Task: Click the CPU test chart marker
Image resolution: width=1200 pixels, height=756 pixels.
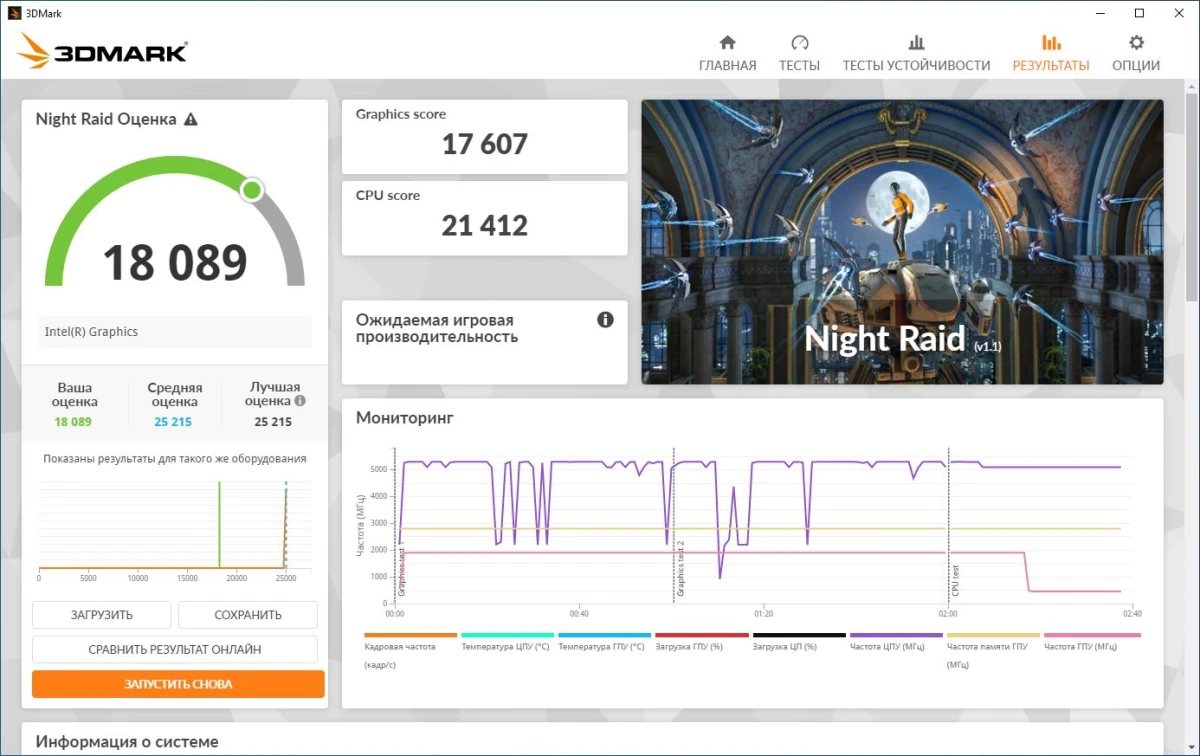Action: (955, 582)
